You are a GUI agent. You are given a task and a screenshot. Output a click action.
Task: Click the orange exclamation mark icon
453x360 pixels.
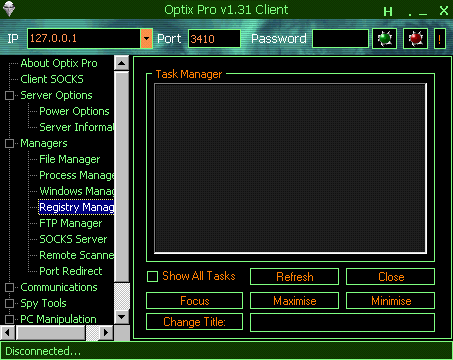click(x=440, y=39)
